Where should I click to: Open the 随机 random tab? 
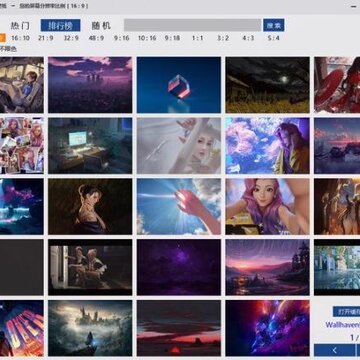[101, 26]
